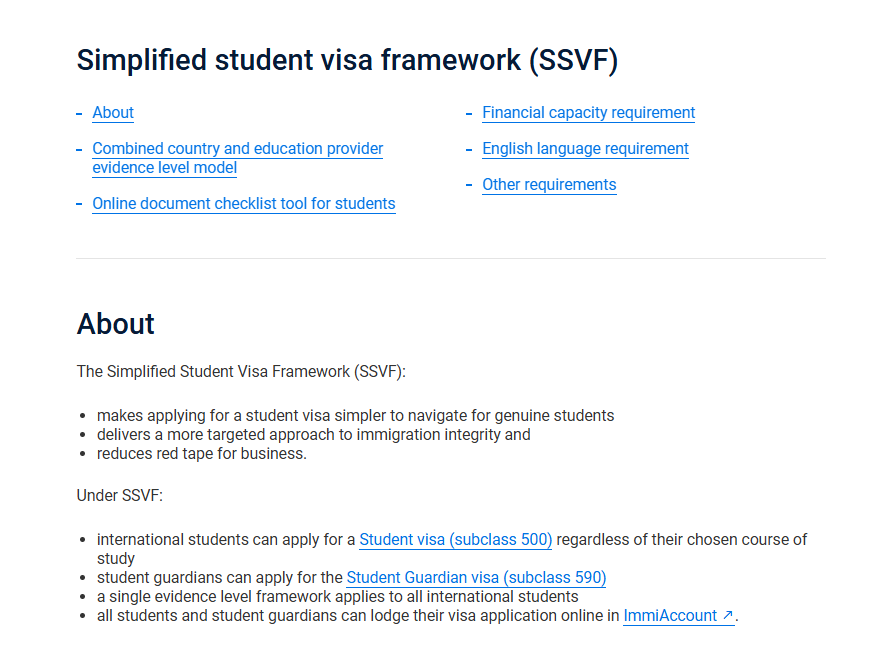Screen dimensions: 892x660
Task: Click the Simplified student visa framework (SSVF) heading
Action: 347,60
